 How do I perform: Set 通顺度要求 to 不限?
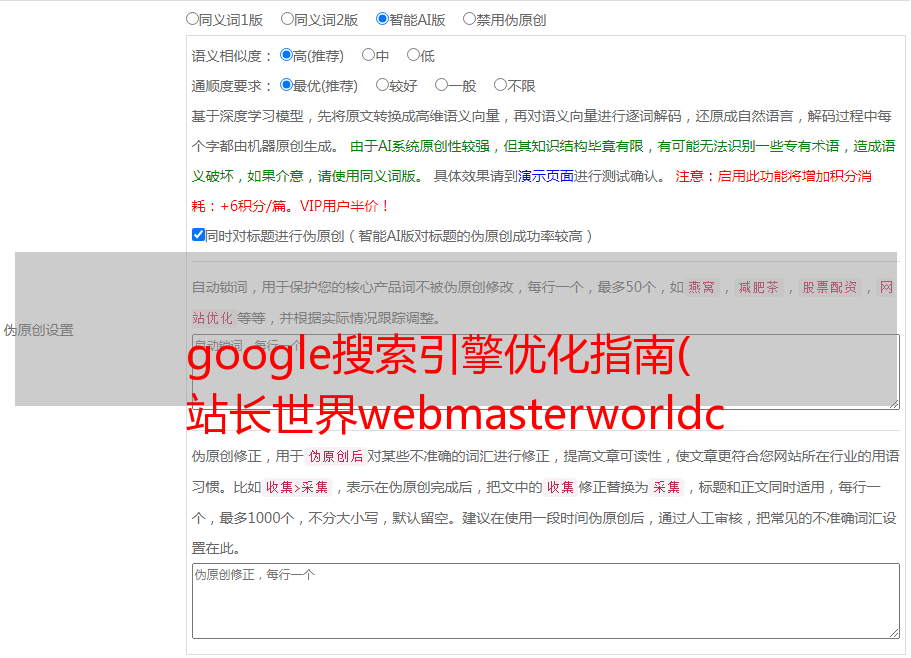(500, 85)
